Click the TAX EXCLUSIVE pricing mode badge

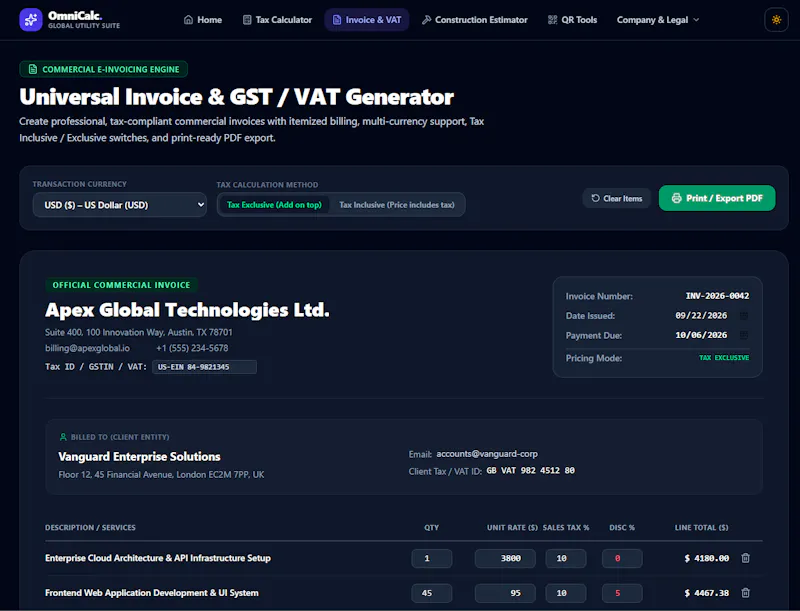724,358
